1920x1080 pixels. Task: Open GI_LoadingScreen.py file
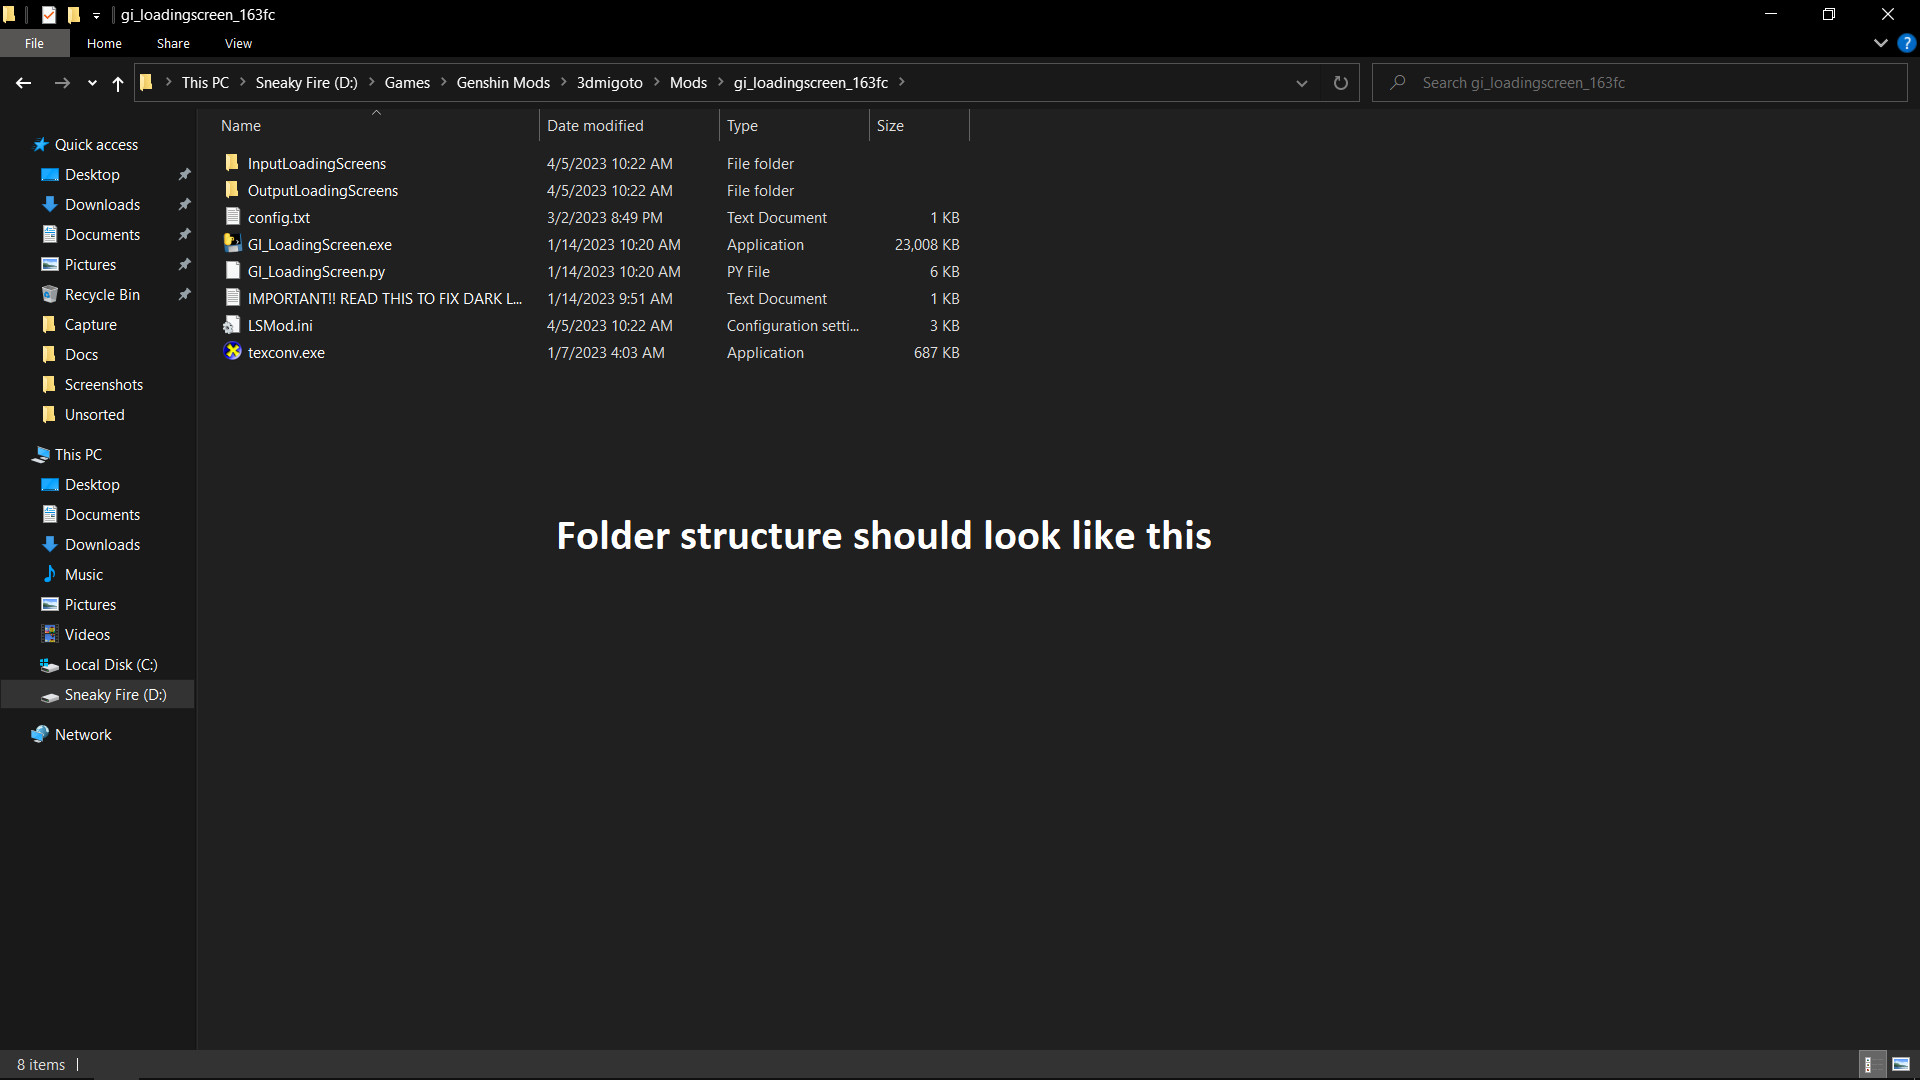[315, 270]
